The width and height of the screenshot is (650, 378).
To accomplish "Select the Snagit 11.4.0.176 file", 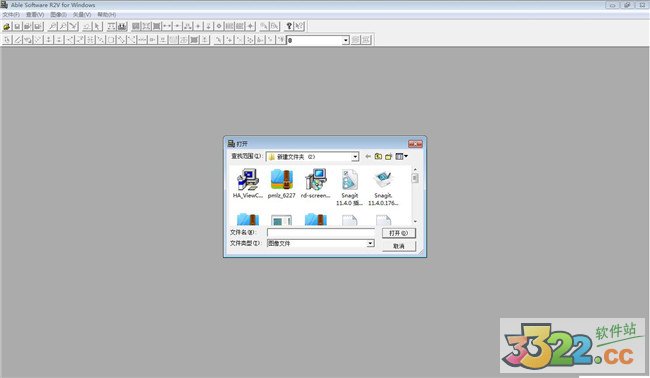I will pyautogui.click(x=383, y=187).
